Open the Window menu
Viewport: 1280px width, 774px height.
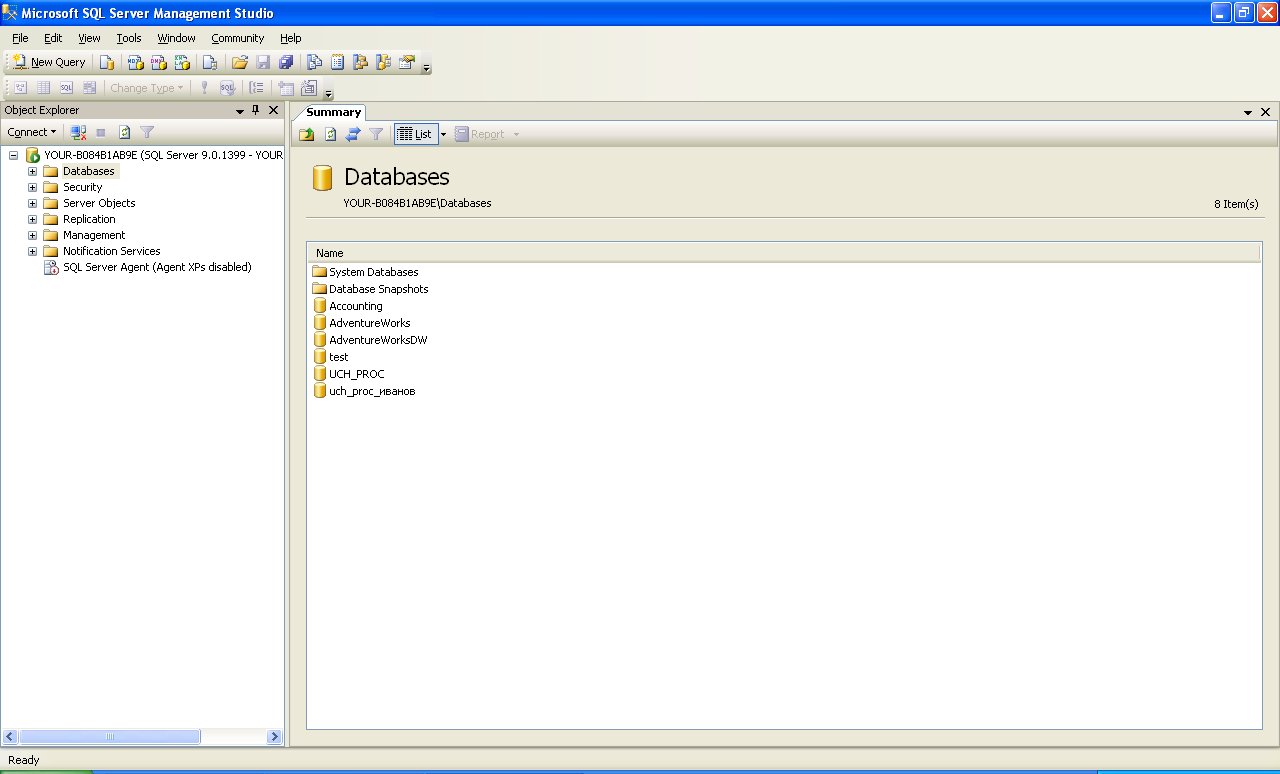coord(176,38)
